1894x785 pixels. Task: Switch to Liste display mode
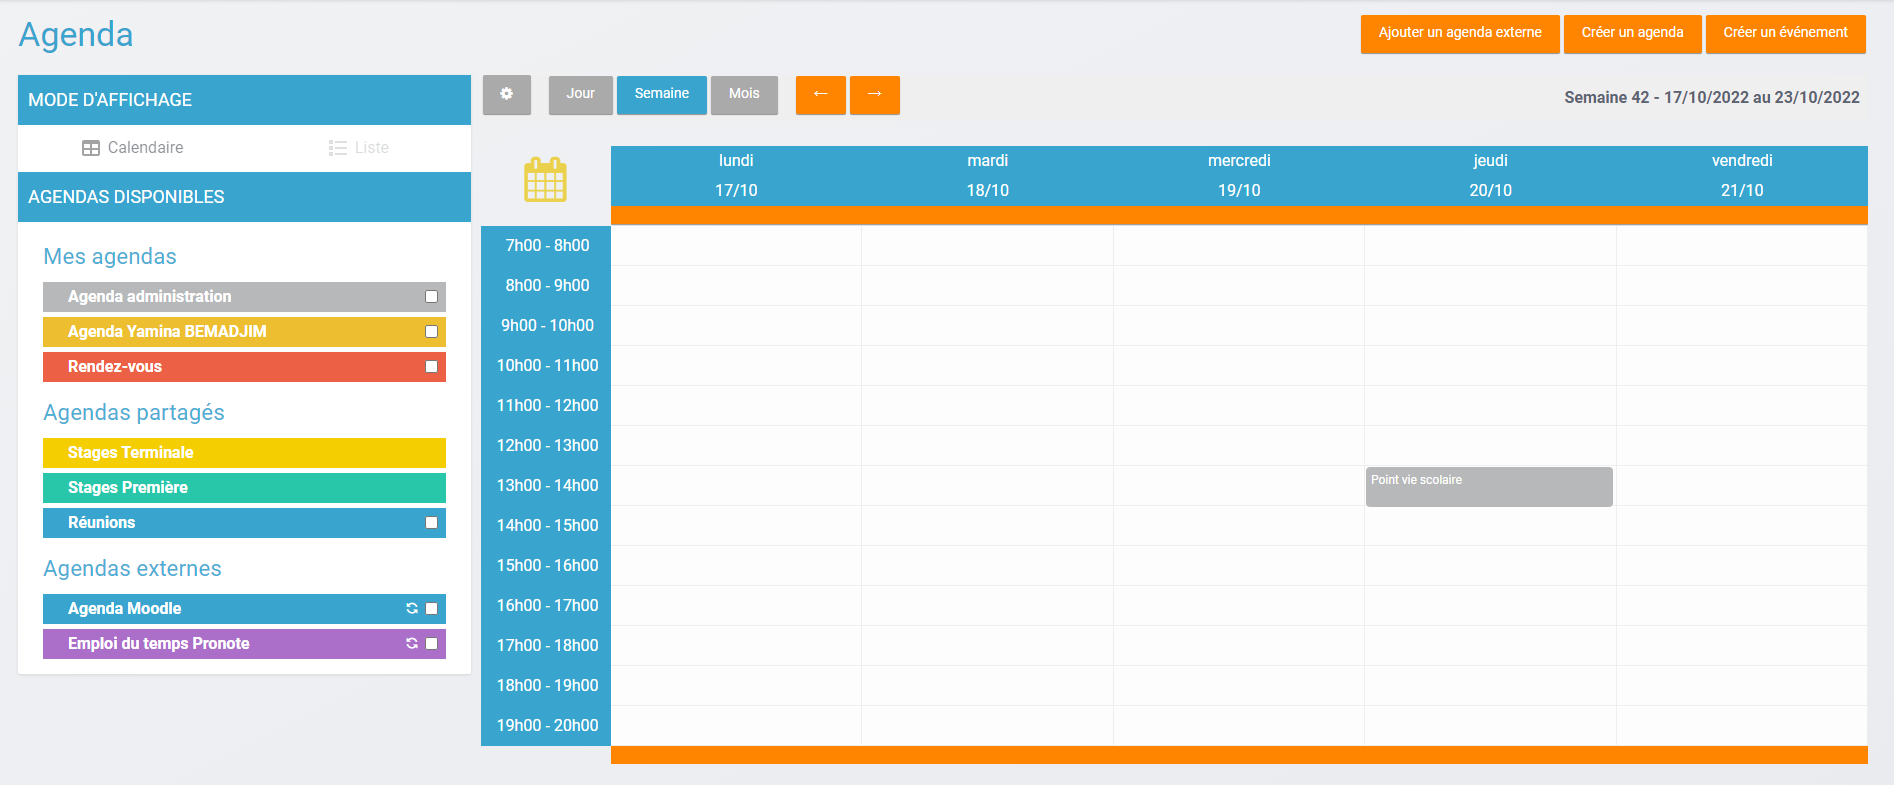[x=359, y=148]
